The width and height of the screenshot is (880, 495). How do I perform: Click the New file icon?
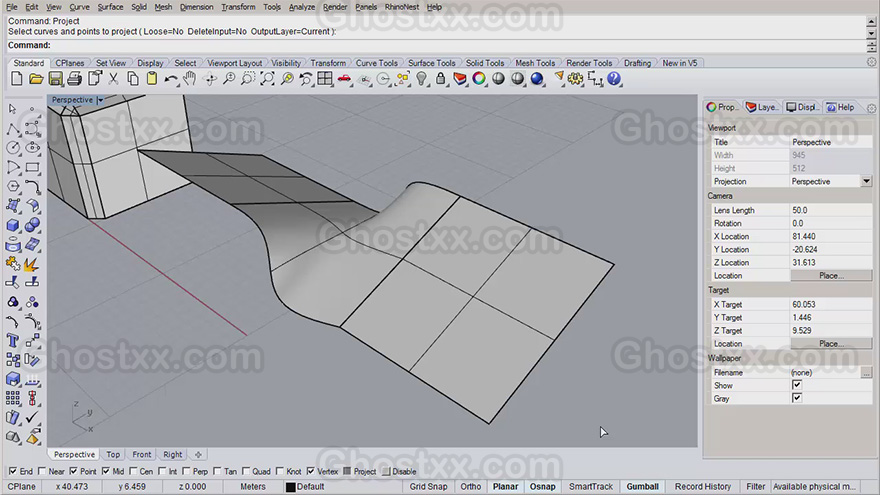17,79
